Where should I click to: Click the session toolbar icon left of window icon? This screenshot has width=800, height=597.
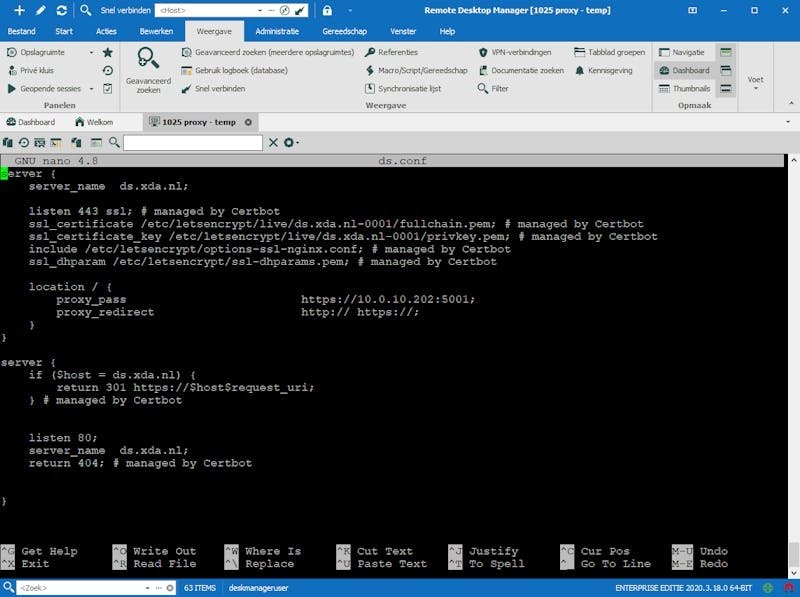(77, 142)
